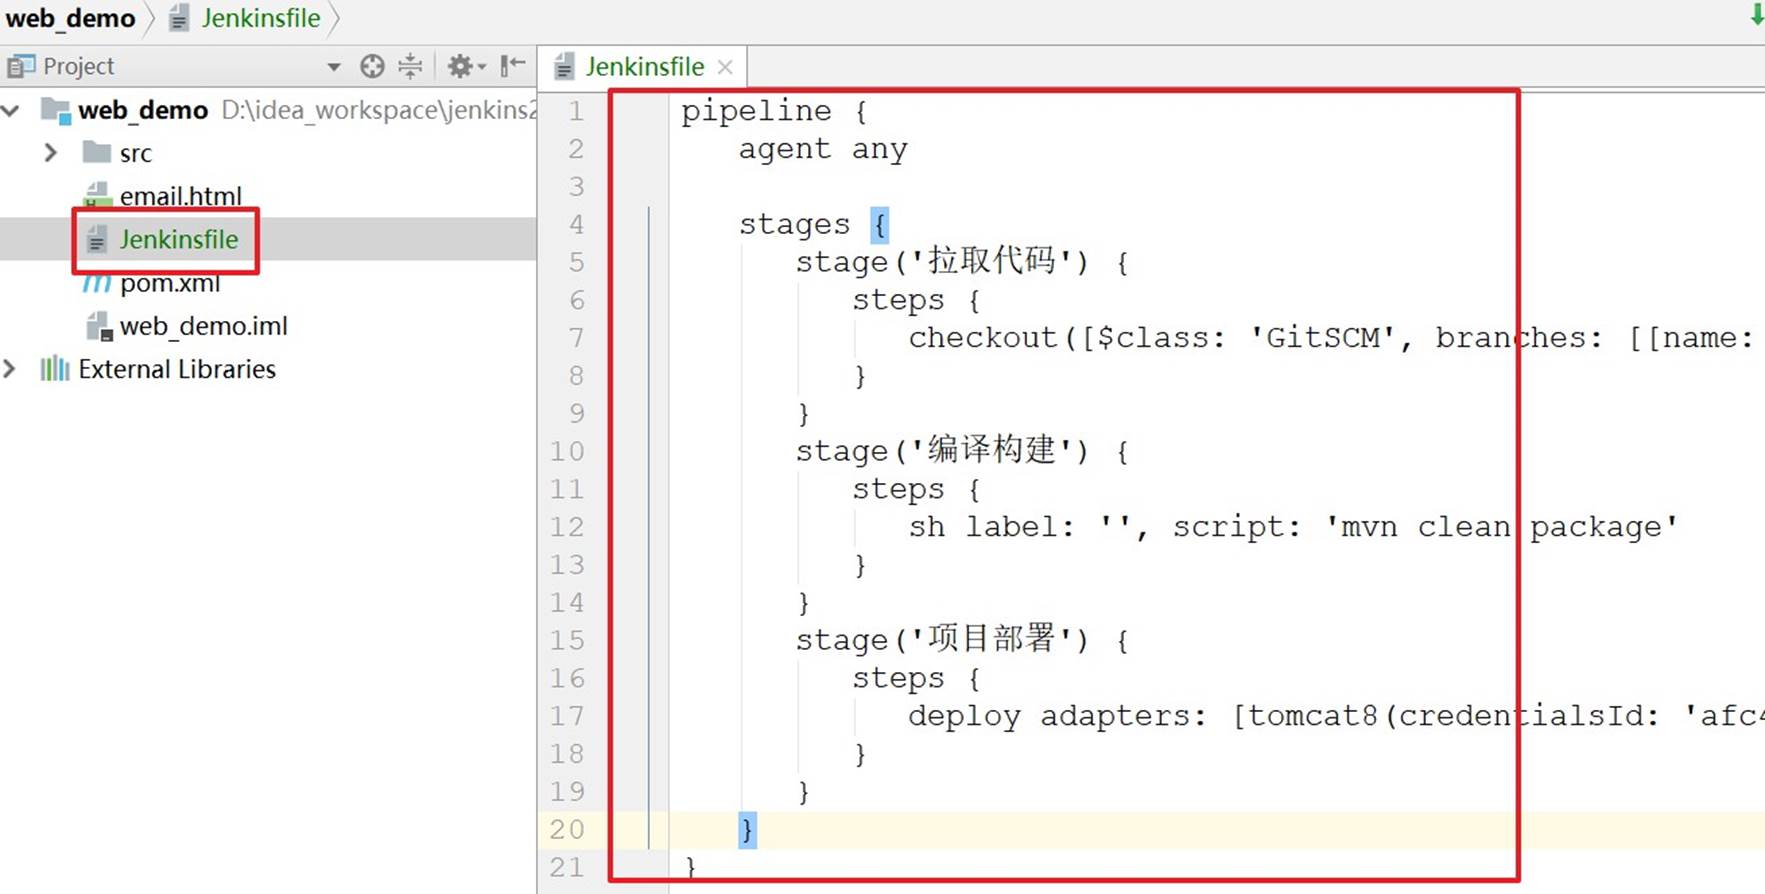This screenshot has height=894, width=1765.
Task: Click the web_demo.iml module file icon
Action: click(x=98, y=326)
